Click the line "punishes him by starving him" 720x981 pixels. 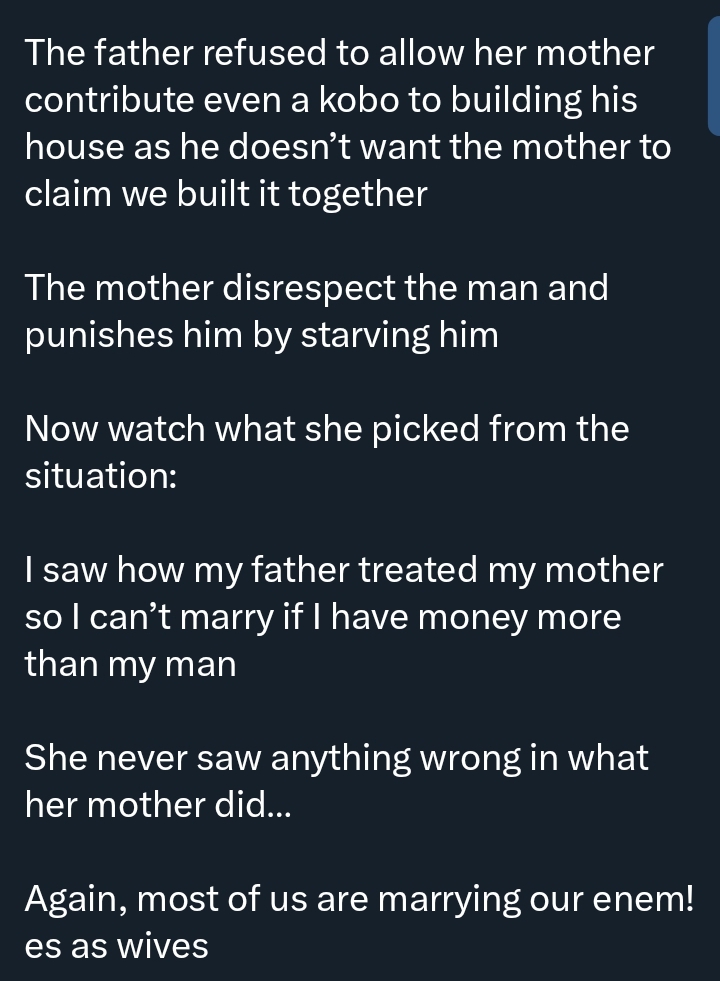(x=262, y=335)
